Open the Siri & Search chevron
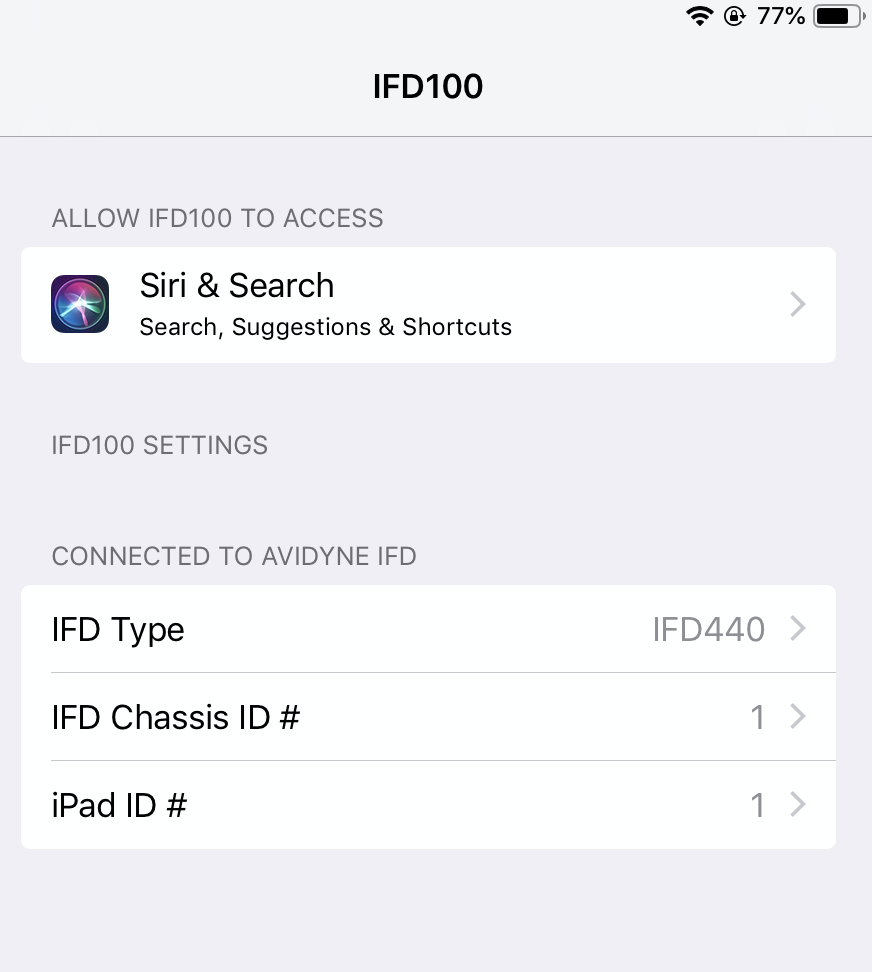The height and width of the screenshot is (972, 872). click(798, 304)
